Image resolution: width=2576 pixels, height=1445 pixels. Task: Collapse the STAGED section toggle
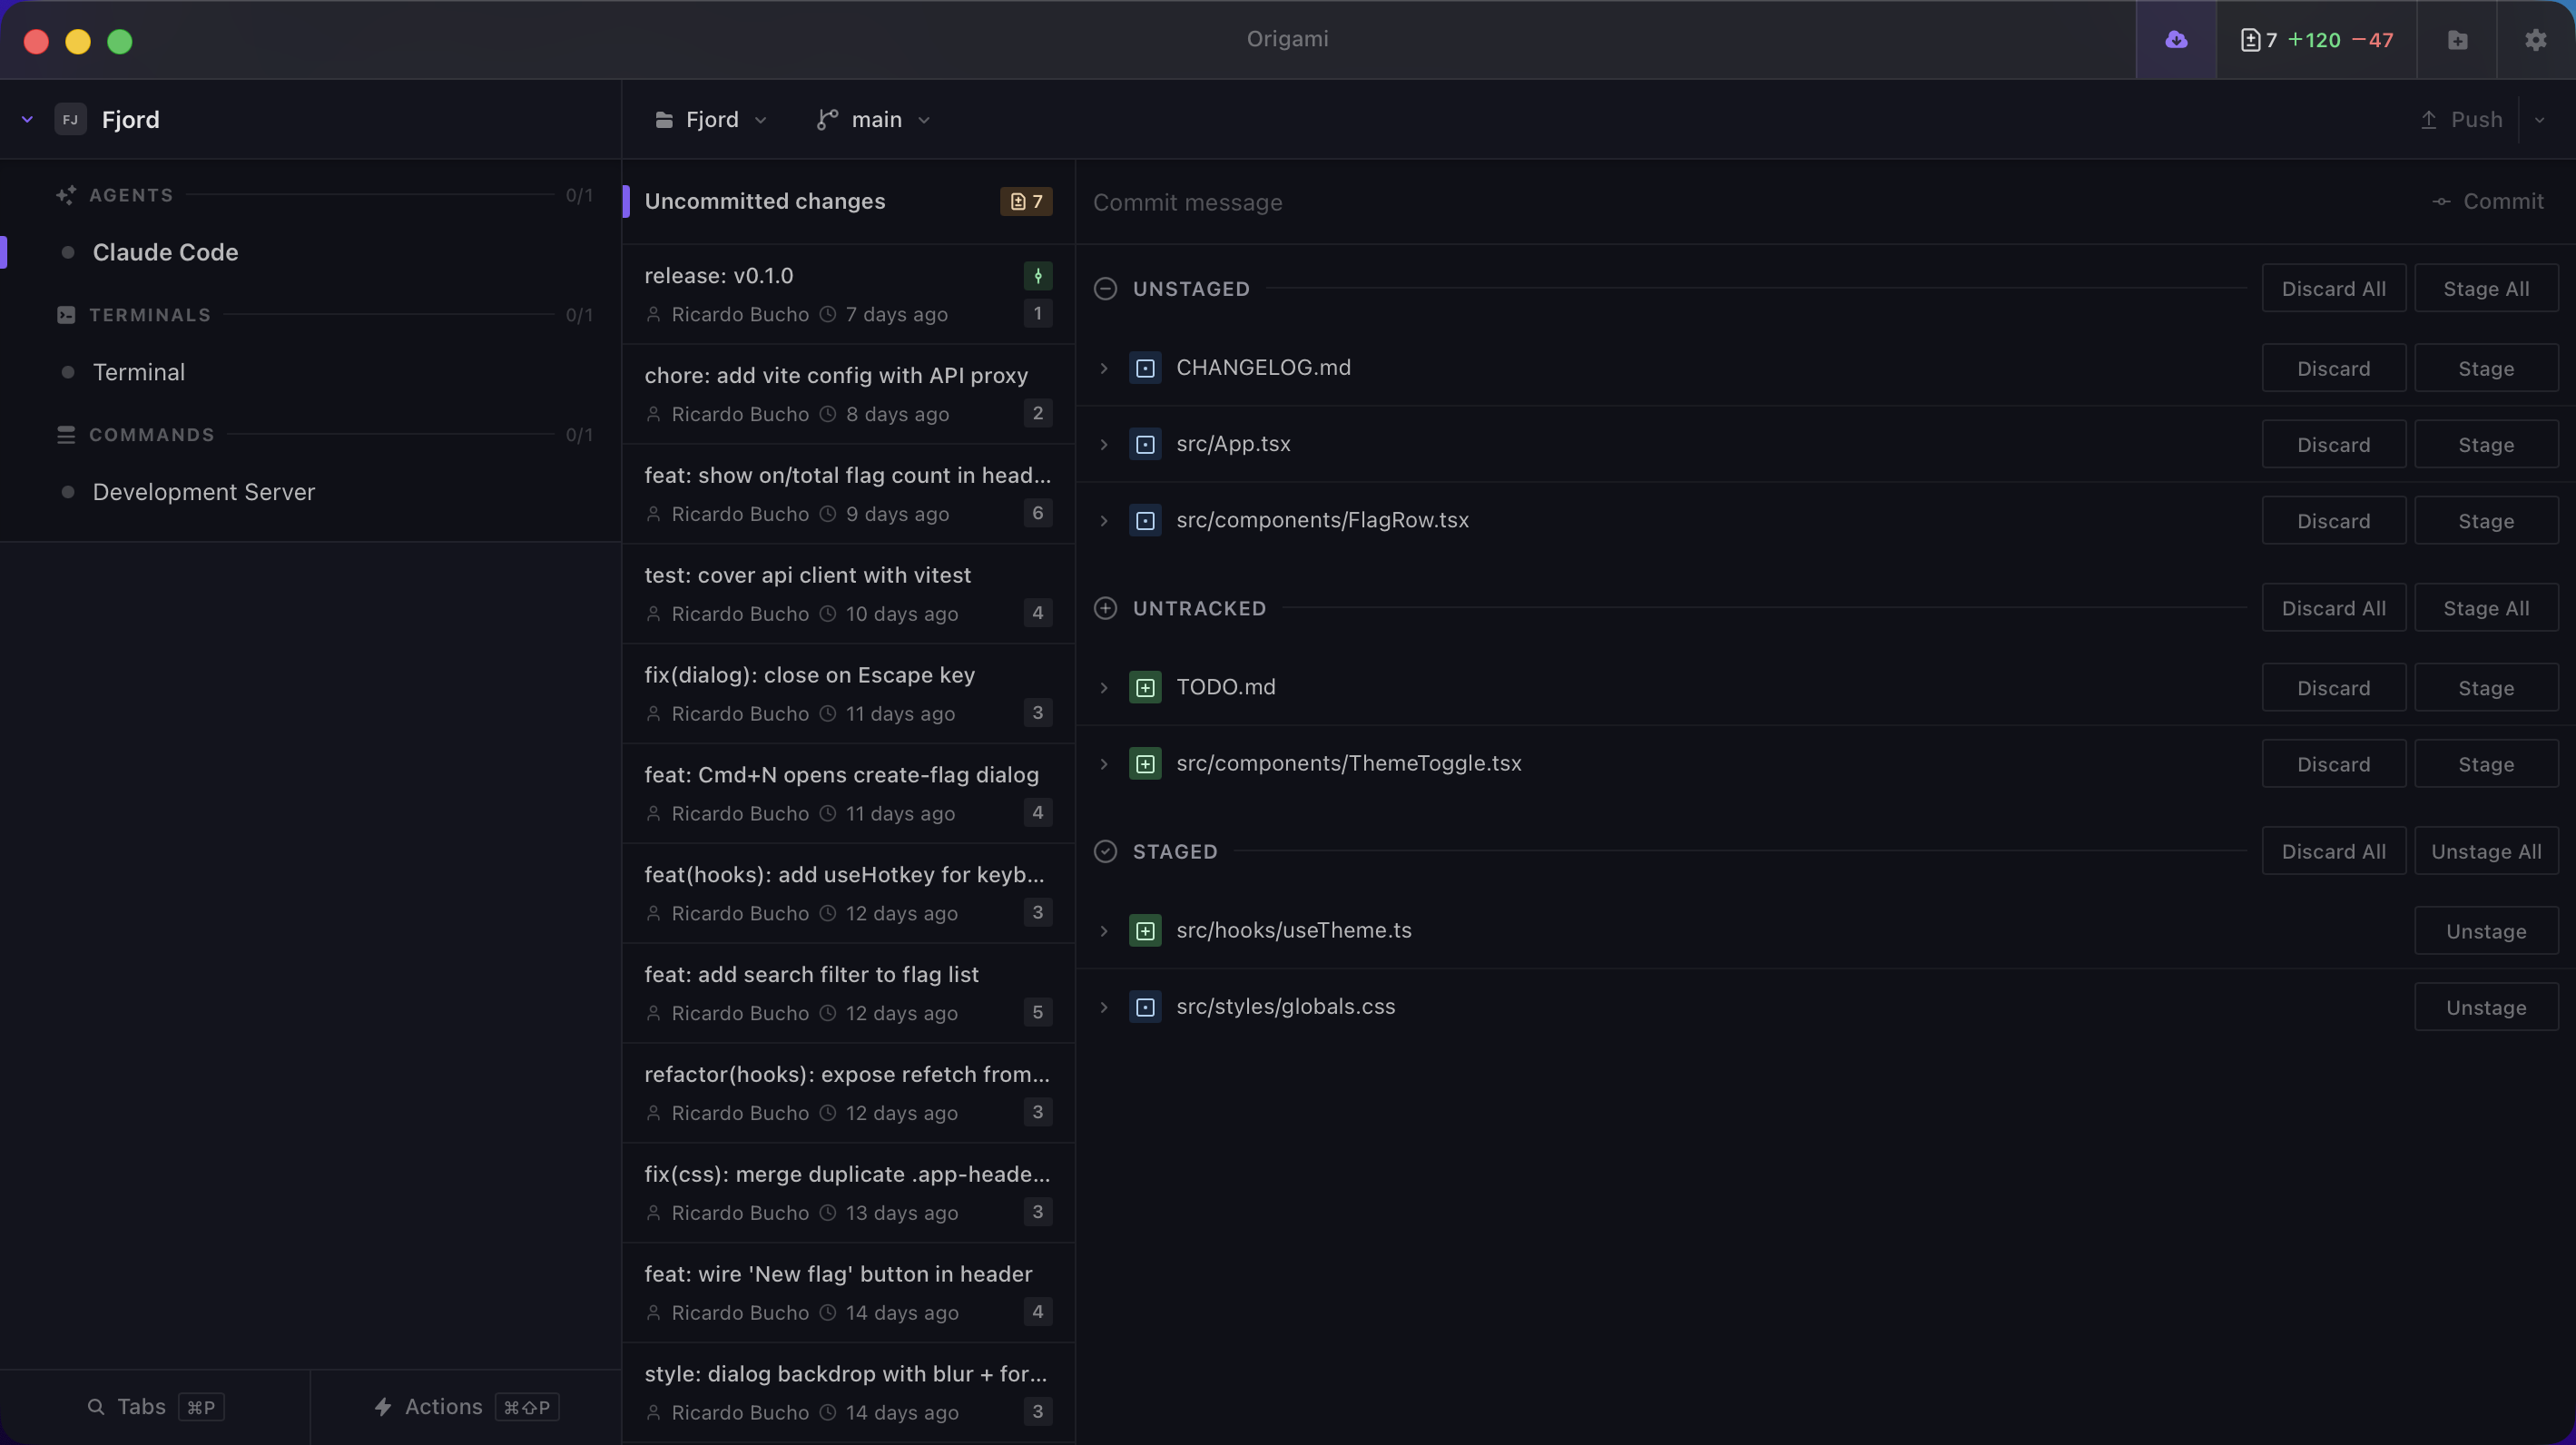click(x=1106, y=851)
